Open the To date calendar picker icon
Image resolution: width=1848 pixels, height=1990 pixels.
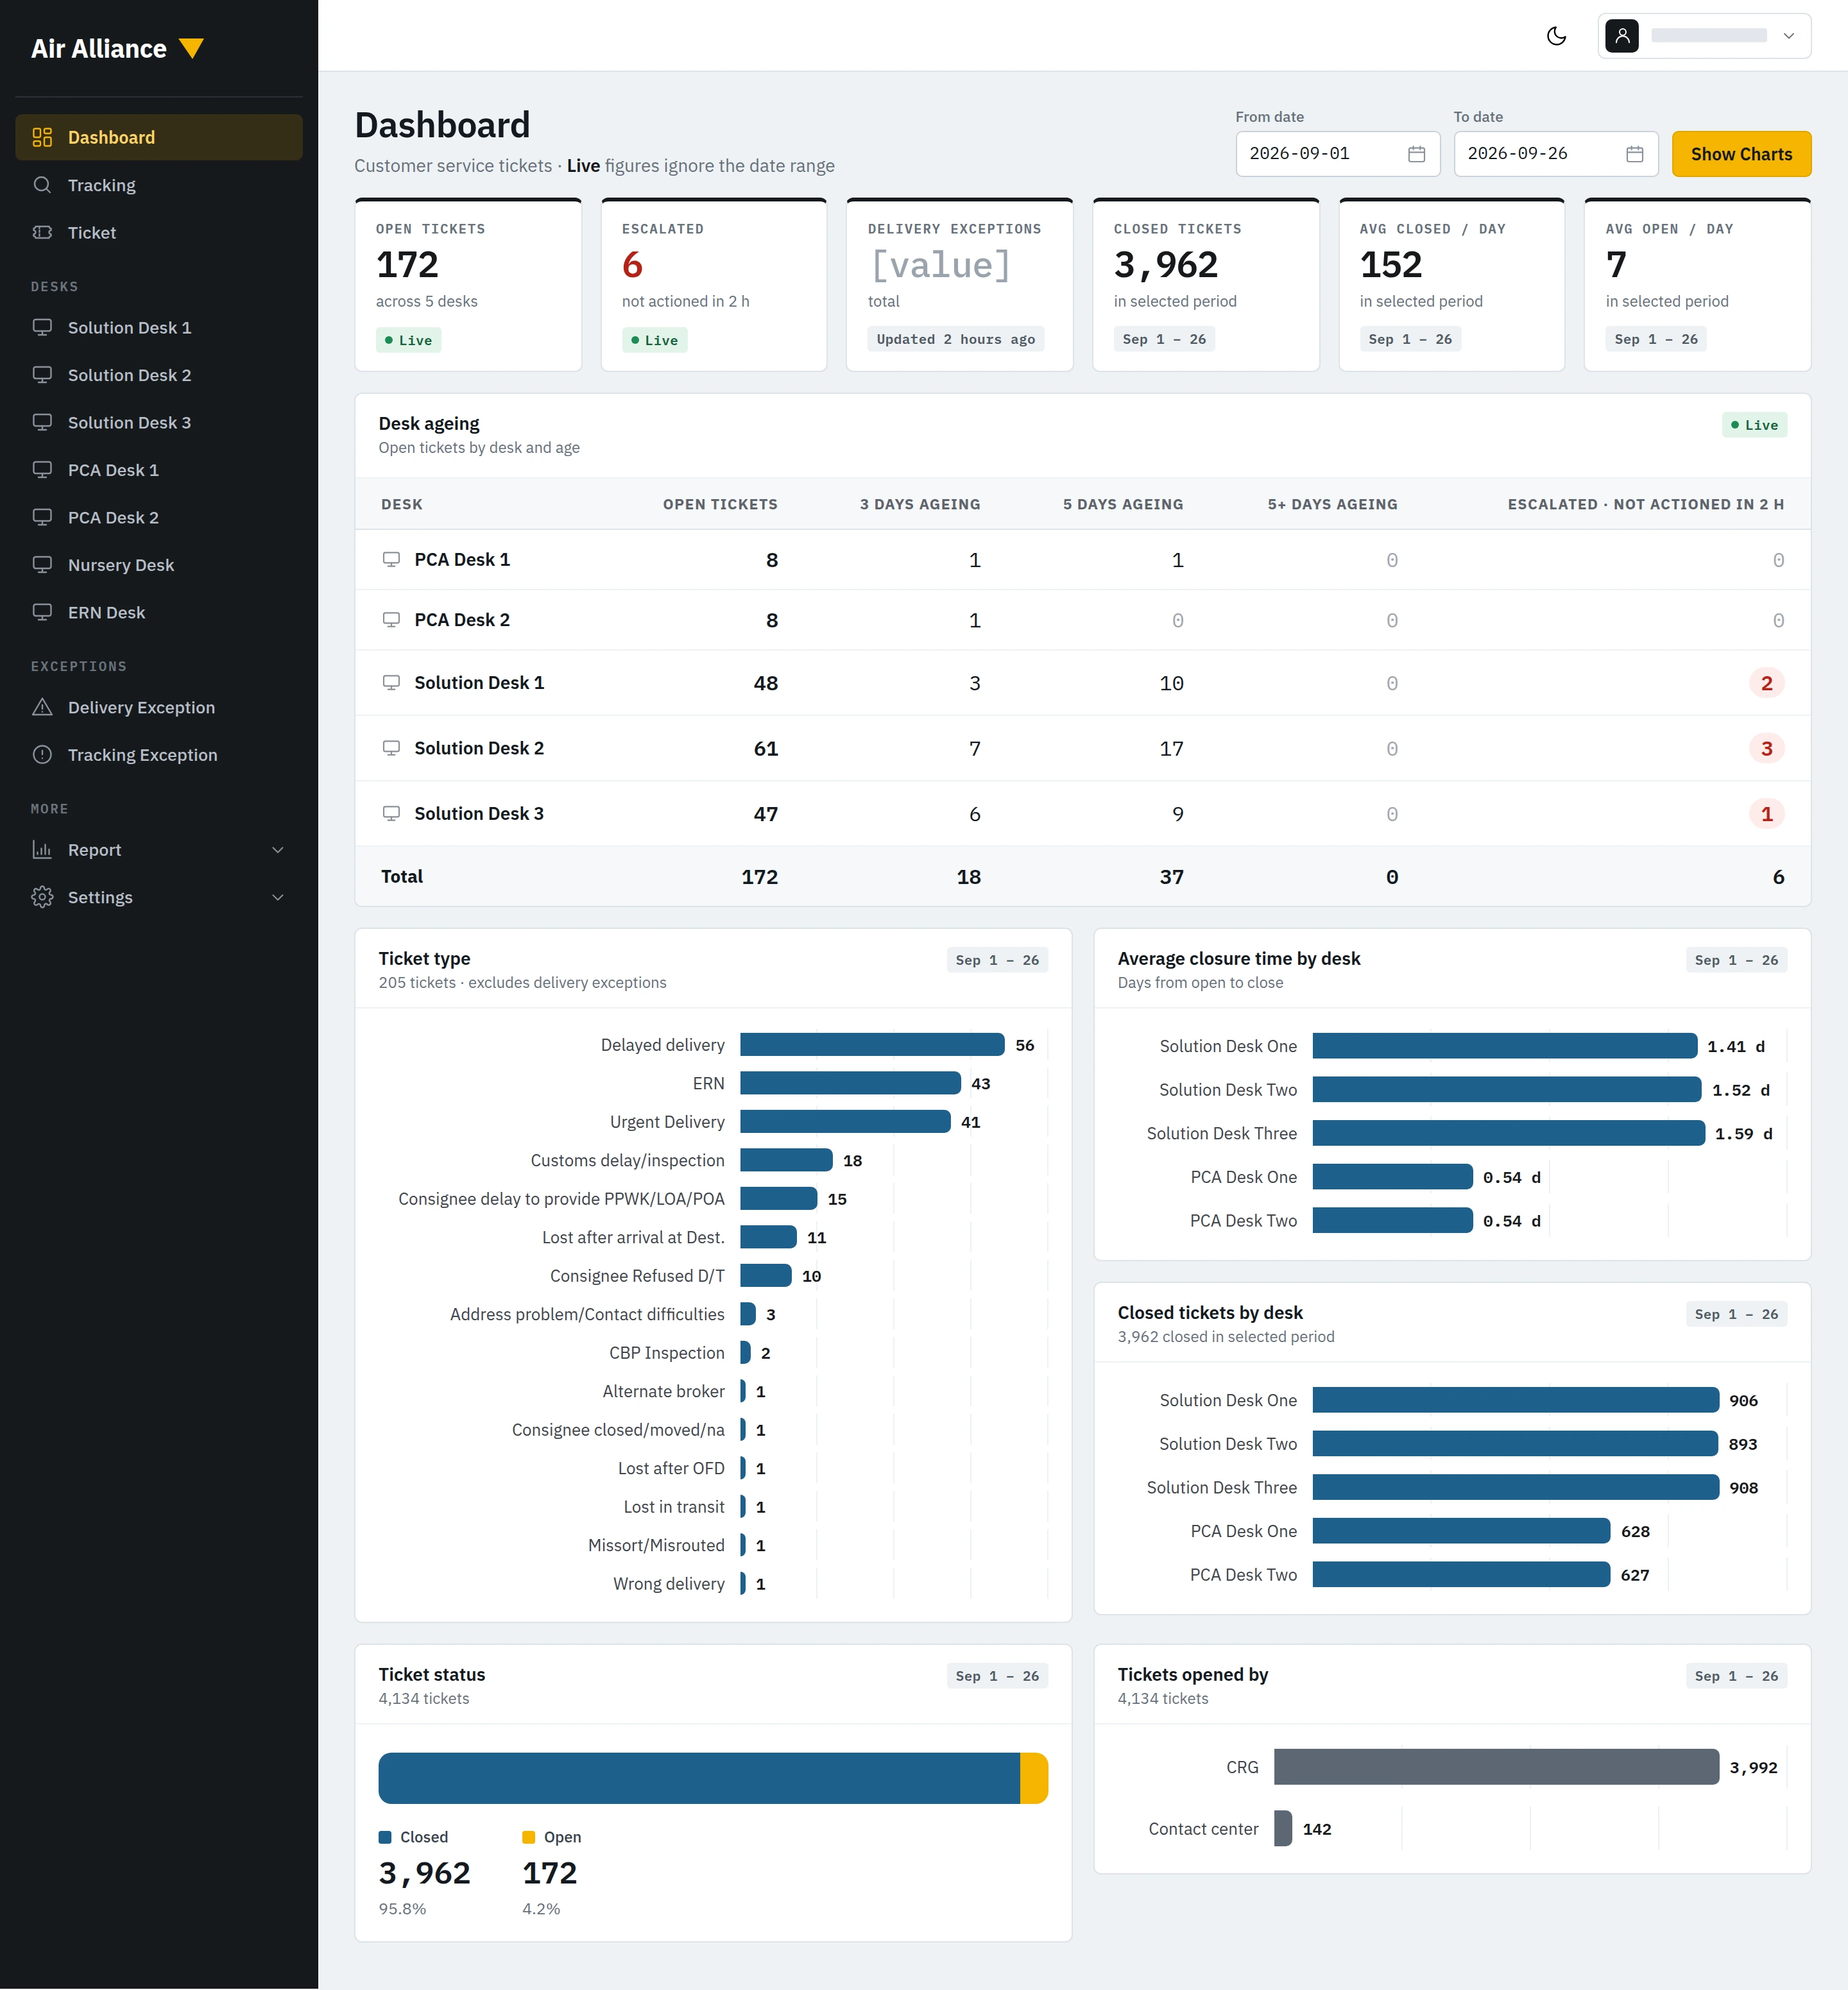(1634, 154)
